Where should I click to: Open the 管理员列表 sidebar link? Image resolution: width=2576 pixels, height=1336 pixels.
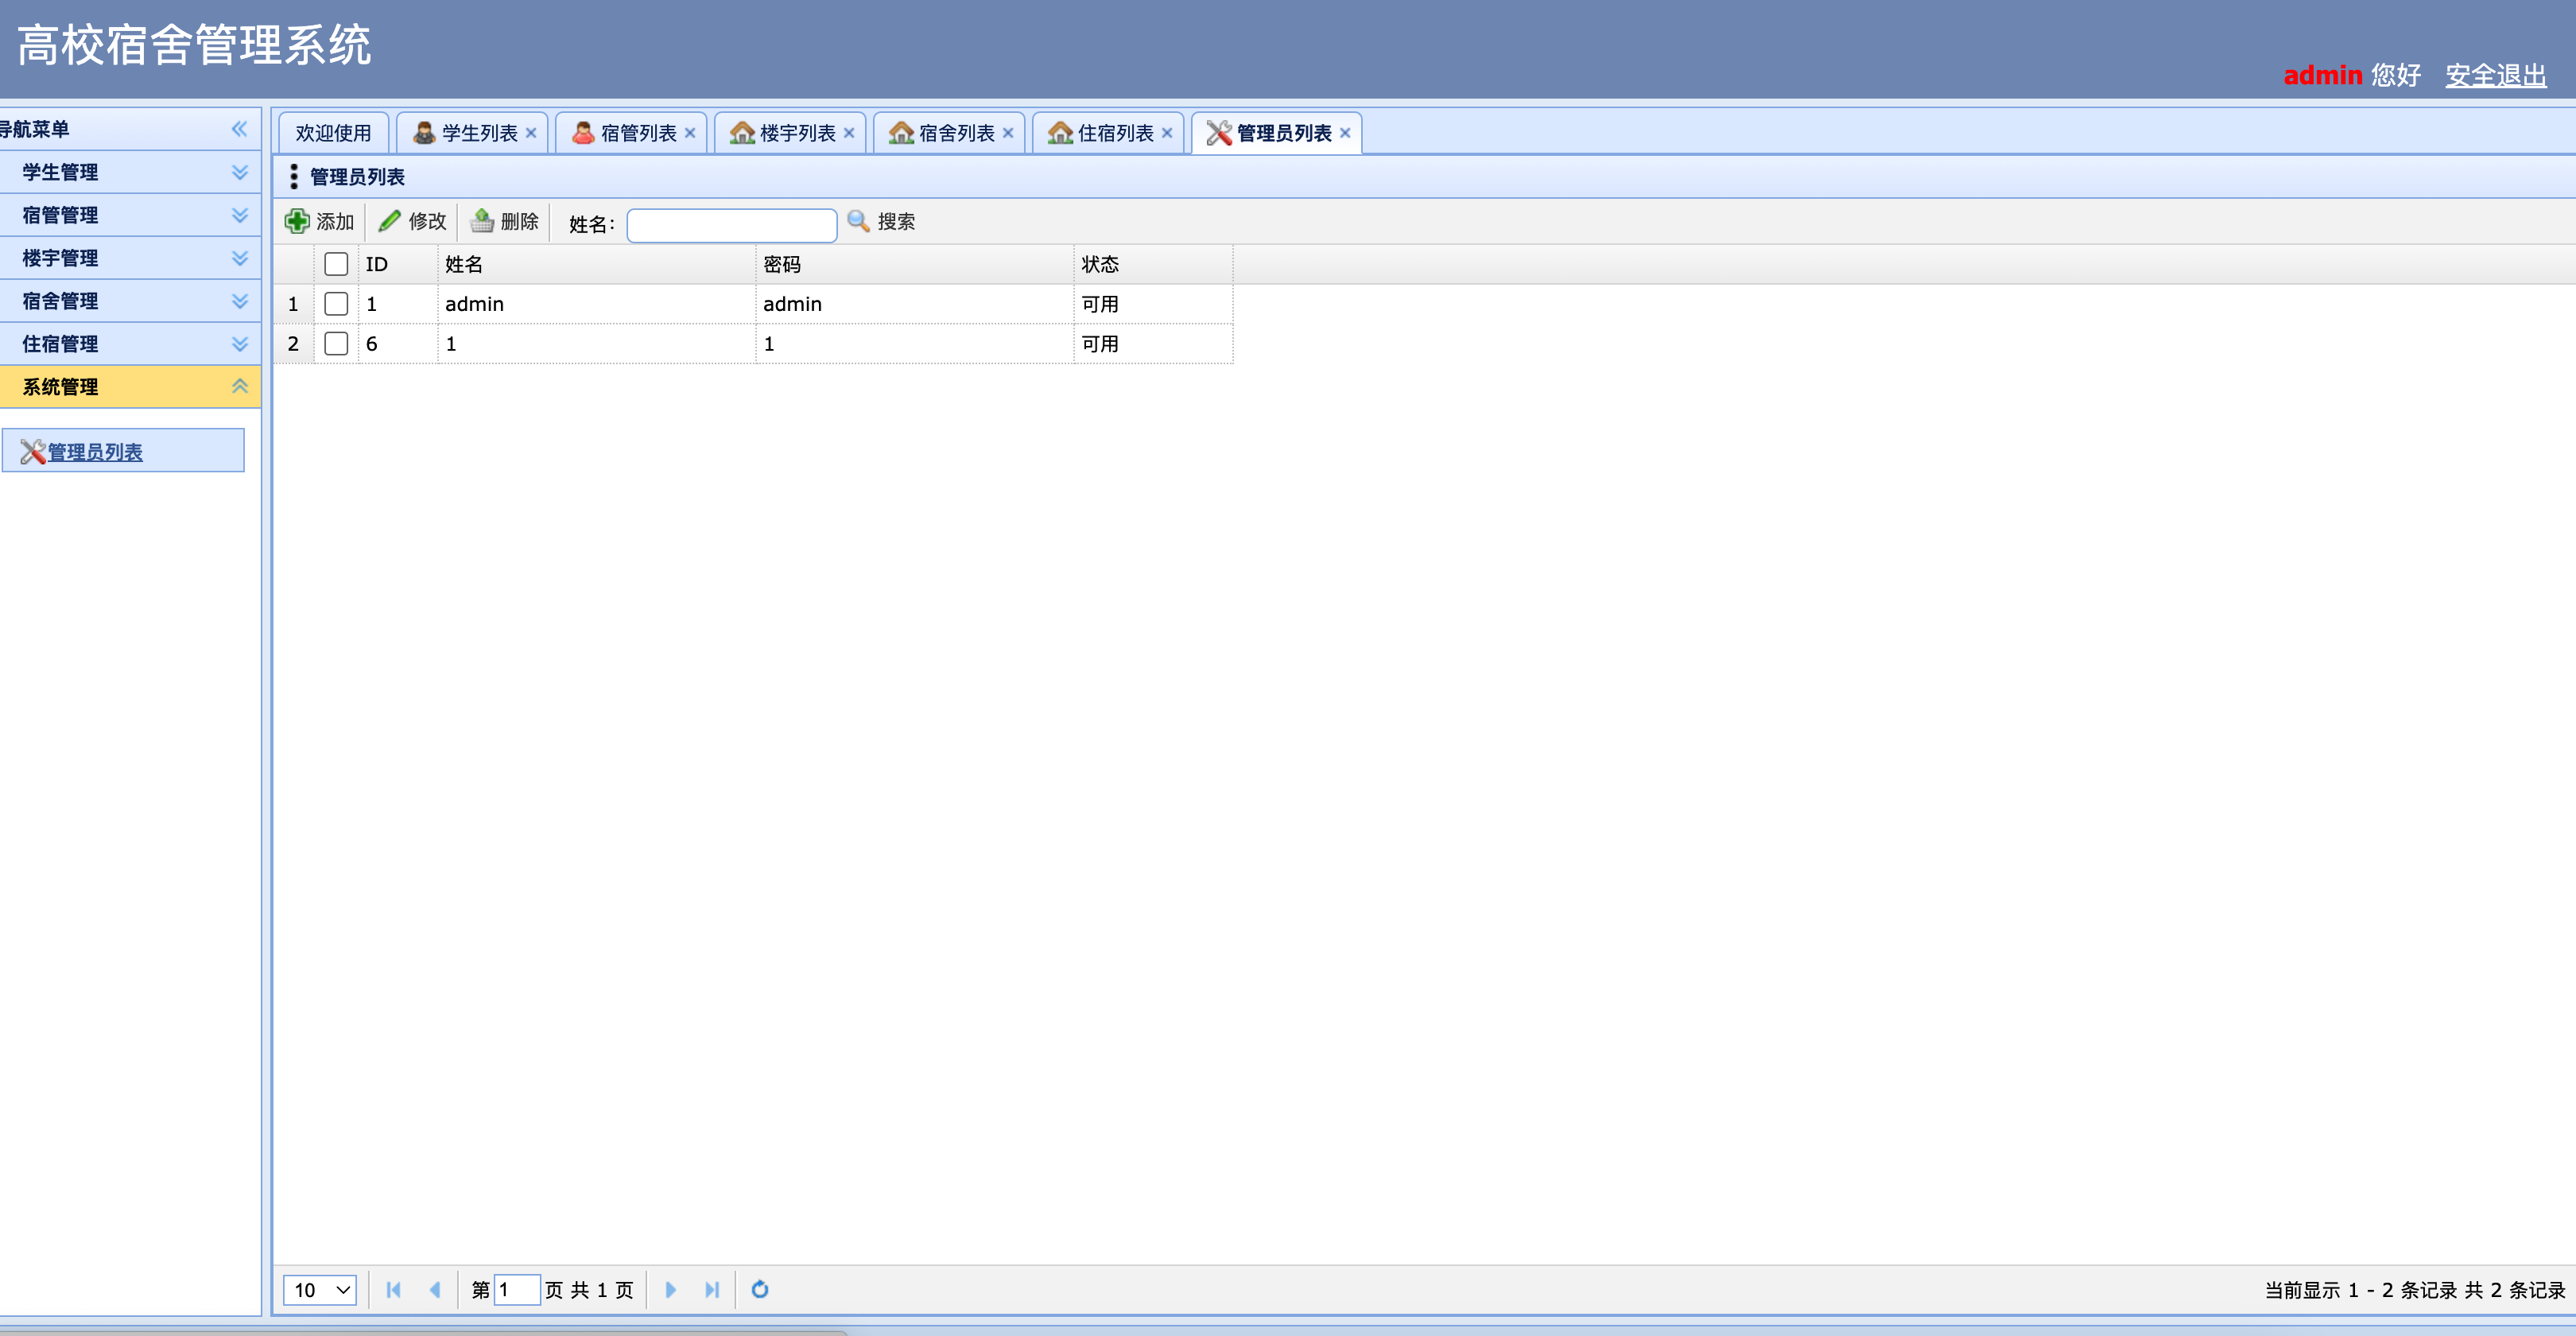point(95,452)
